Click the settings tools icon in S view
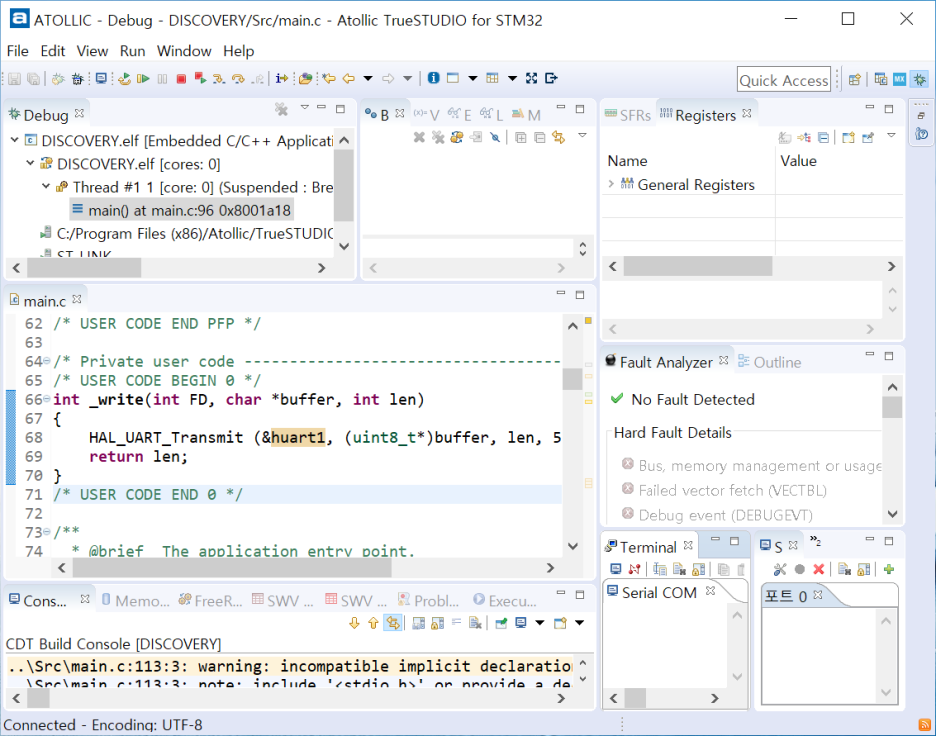Image resolution: width=936 pixels, height=736 pixels. pyautogui.click(x=780, y=569)
